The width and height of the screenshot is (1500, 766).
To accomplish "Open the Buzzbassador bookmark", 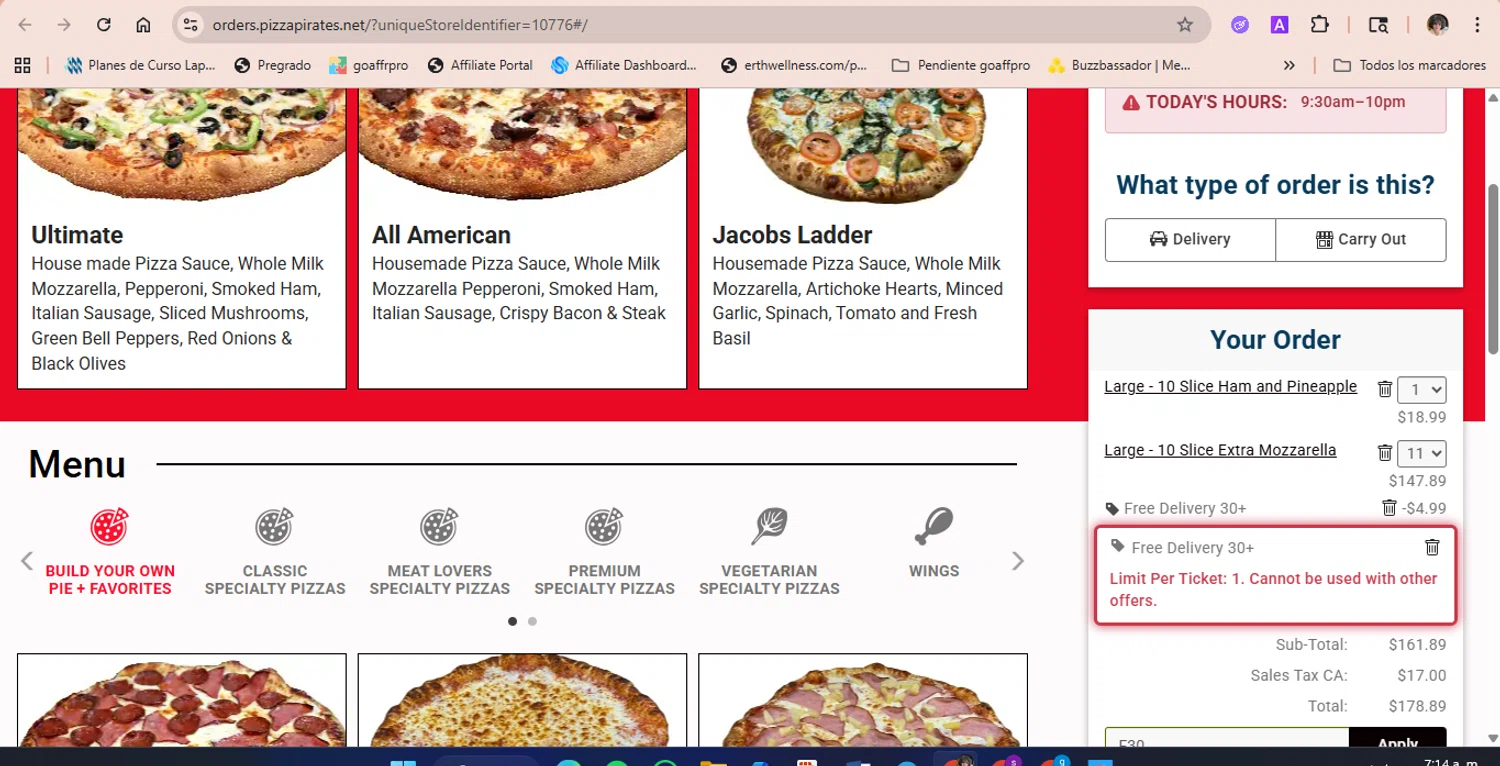I will [1119, 65].
